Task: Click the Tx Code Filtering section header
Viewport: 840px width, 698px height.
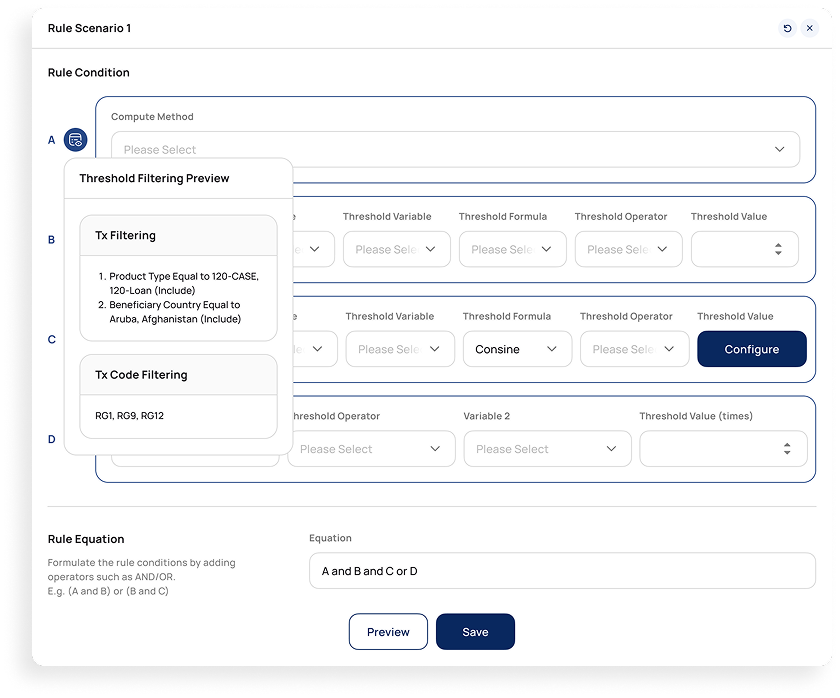Action: point(178,375)
